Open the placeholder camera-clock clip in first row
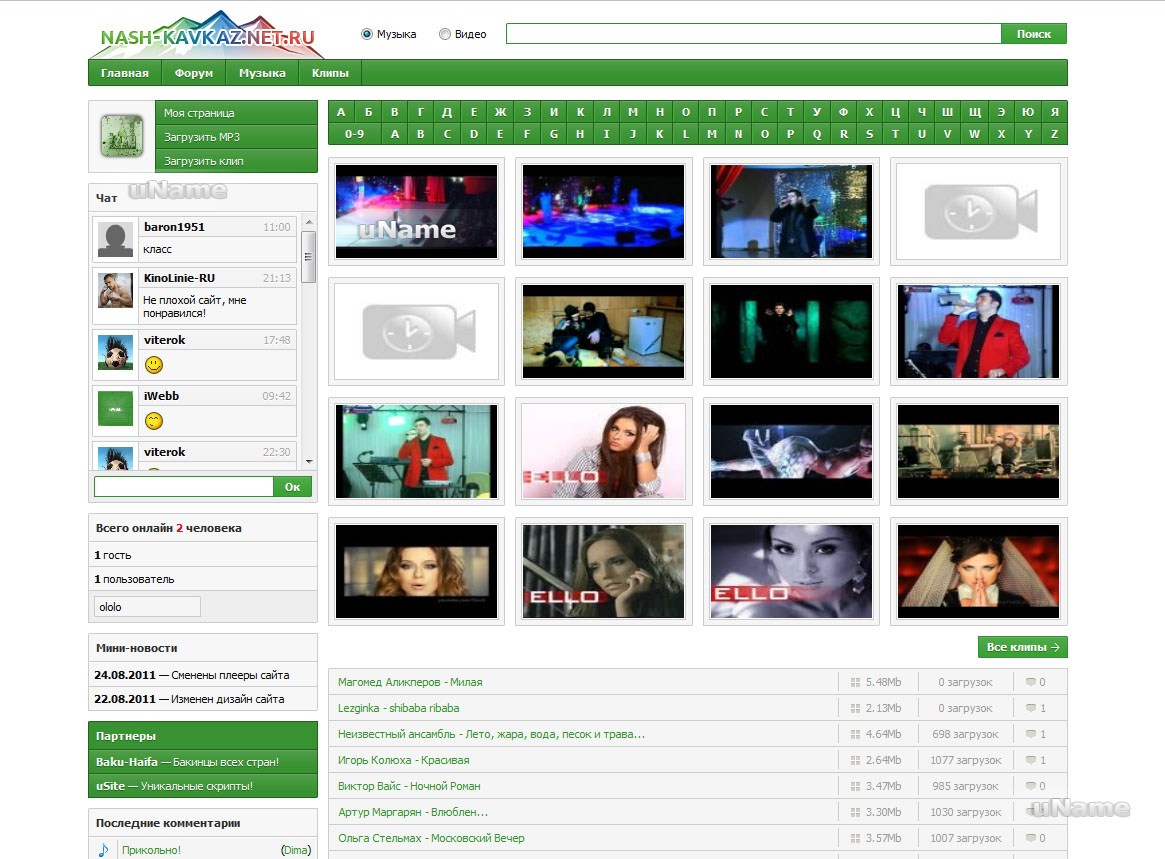The height and width of the screenshot is (859, 1165). coord(979,211)
